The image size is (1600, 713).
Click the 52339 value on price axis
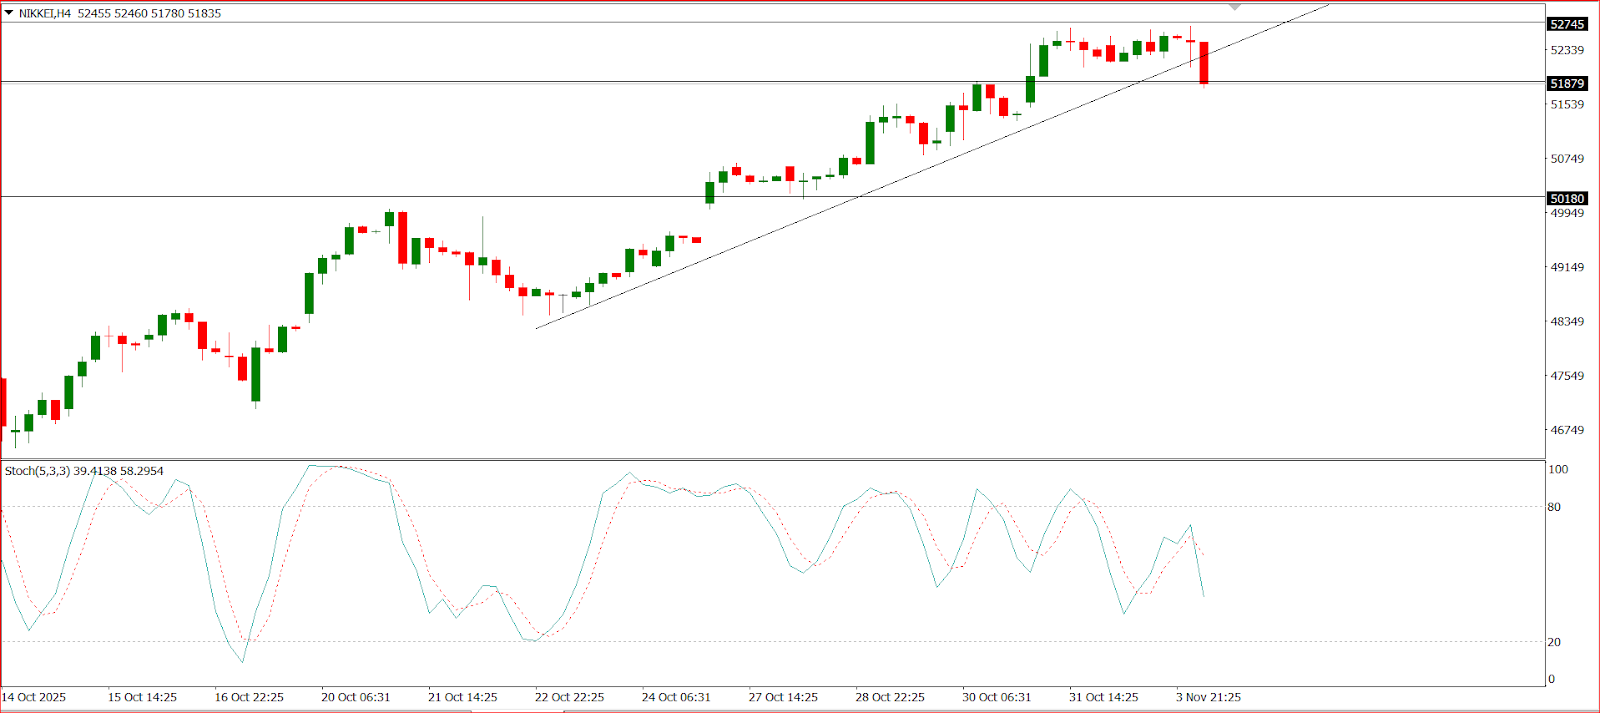click(1567, 50)
